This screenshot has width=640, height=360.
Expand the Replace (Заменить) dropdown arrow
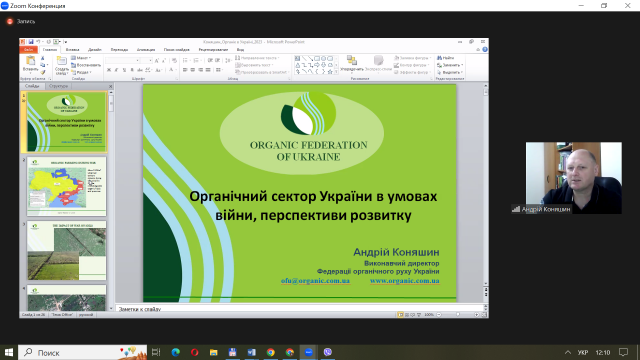(462, 65)
